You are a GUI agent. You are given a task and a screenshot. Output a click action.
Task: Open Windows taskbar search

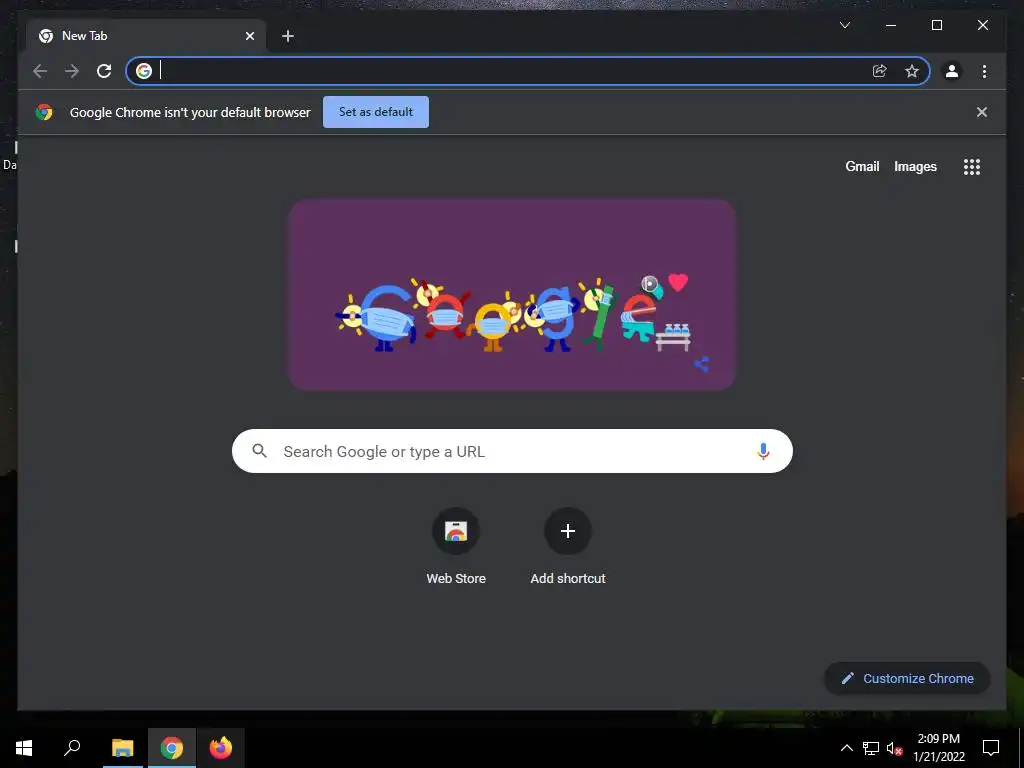72,748
